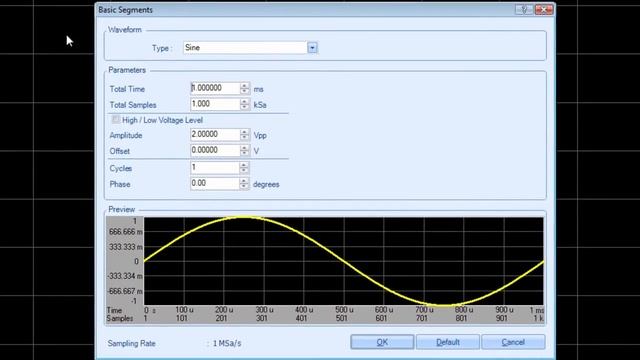Confirm settings with the OK button
The height and width of the screenshot is (360, 640).
[x=382, y=342]
